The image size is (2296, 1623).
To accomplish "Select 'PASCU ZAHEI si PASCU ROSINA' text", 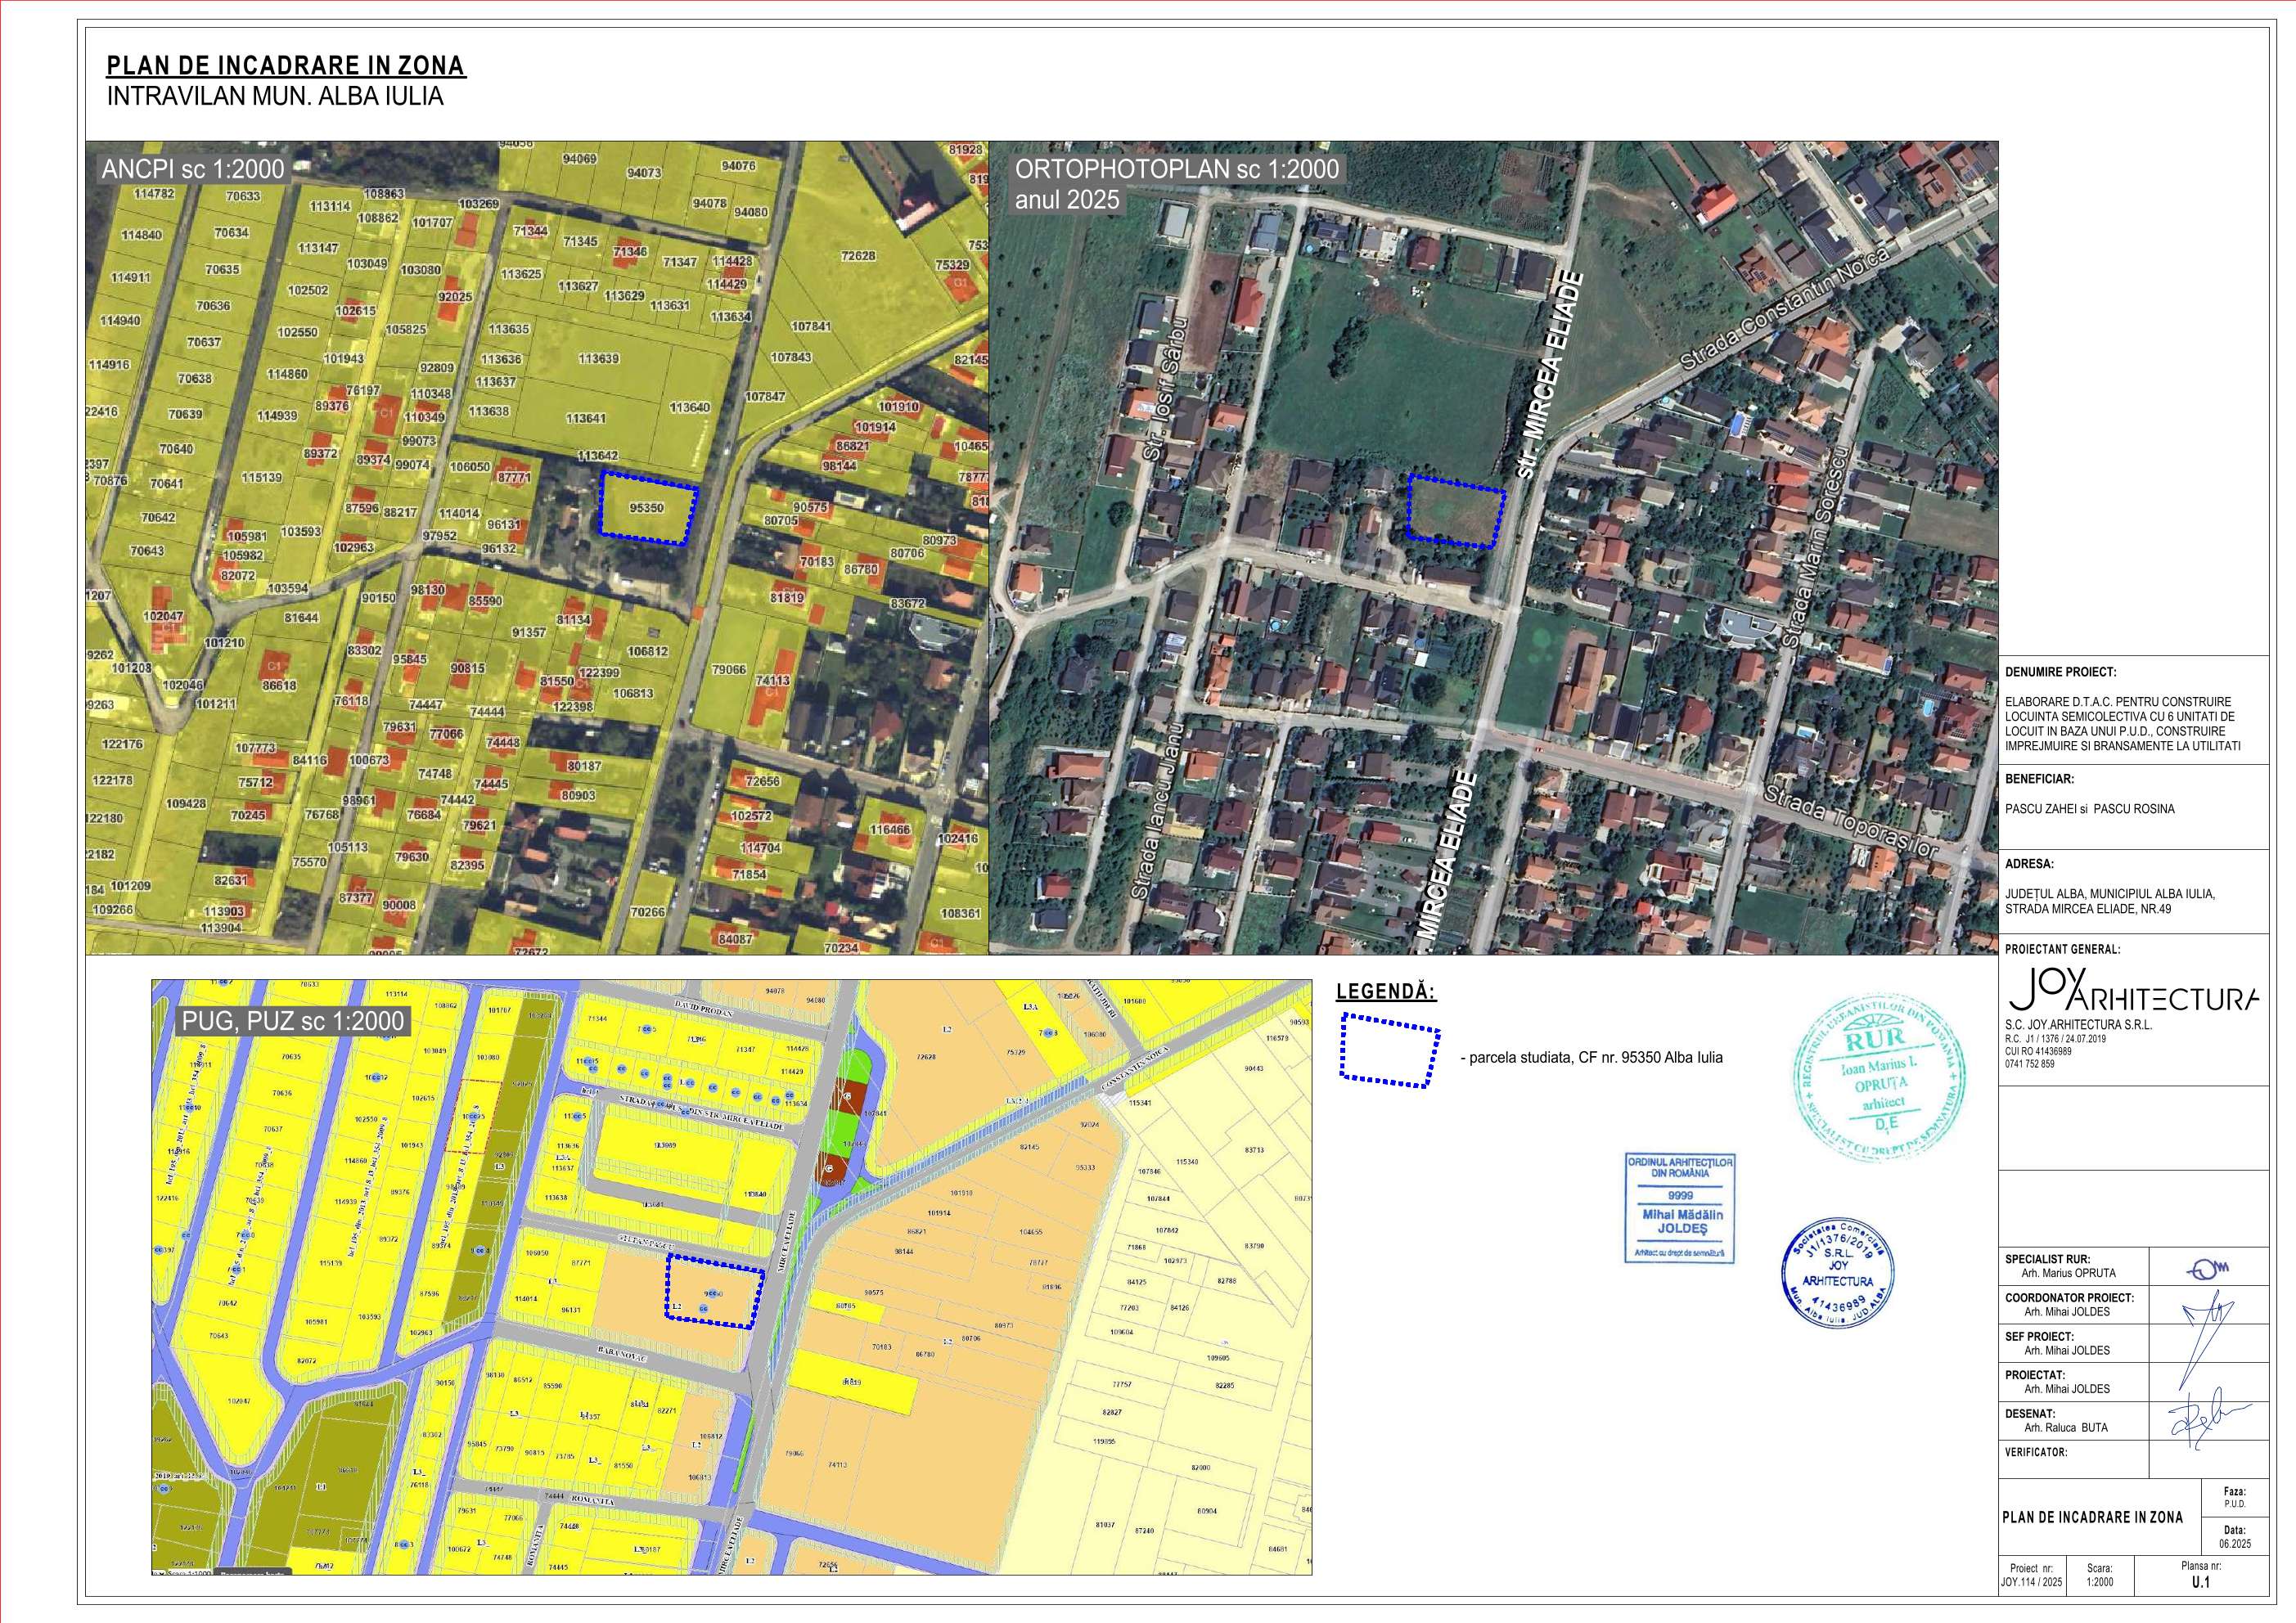I will (x=2090, y=809).
